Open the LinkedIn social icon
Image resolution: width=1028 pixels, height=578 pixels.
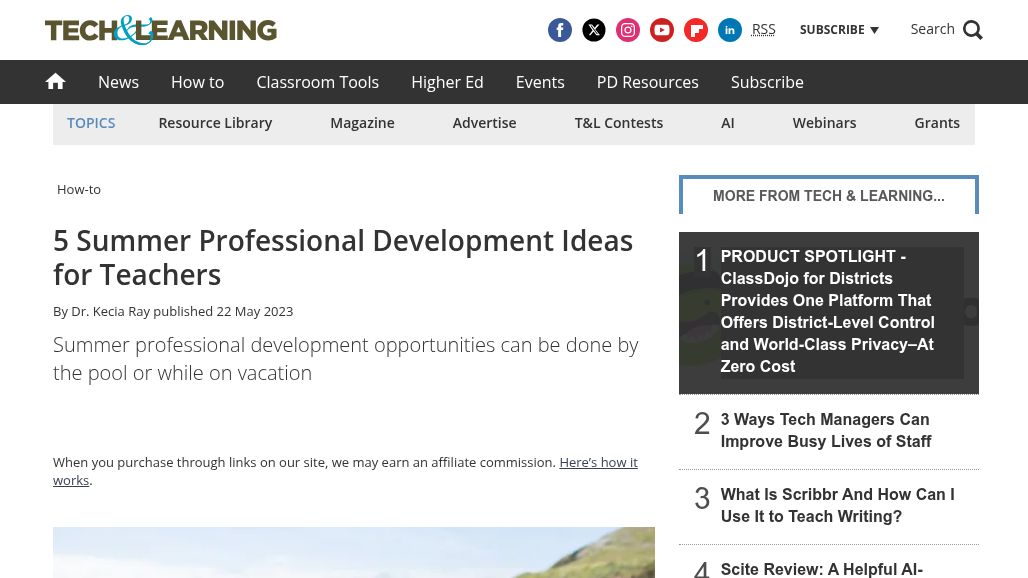tap(730, 30)
